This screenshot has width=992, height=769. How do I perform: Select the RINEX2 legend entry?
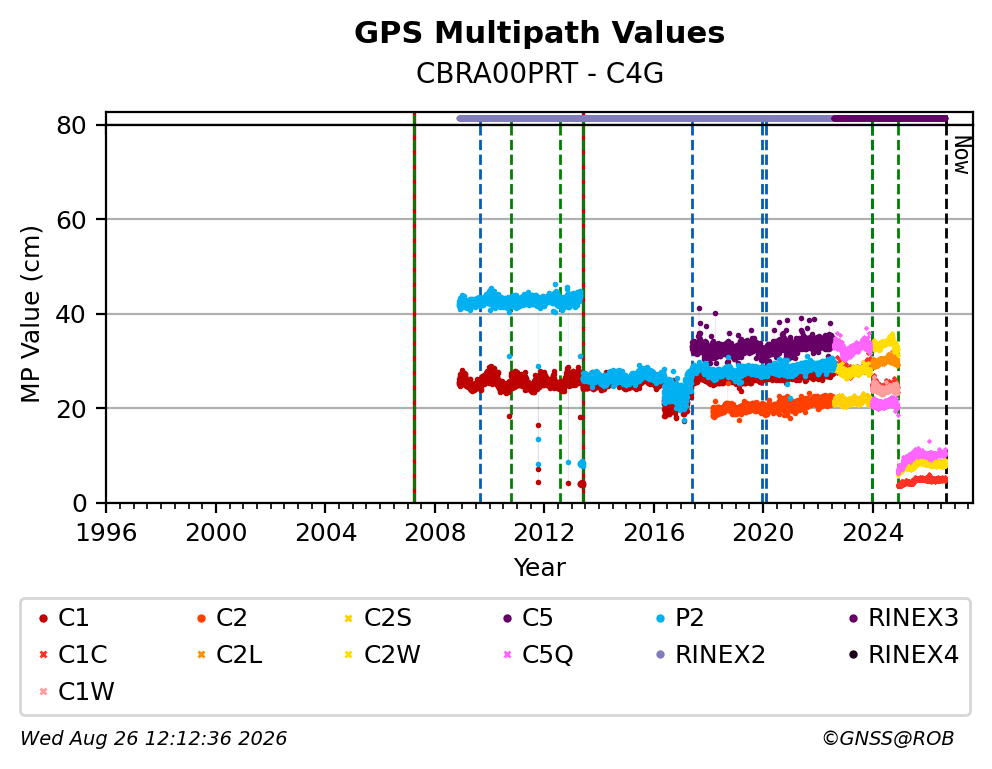coord(711,655)
